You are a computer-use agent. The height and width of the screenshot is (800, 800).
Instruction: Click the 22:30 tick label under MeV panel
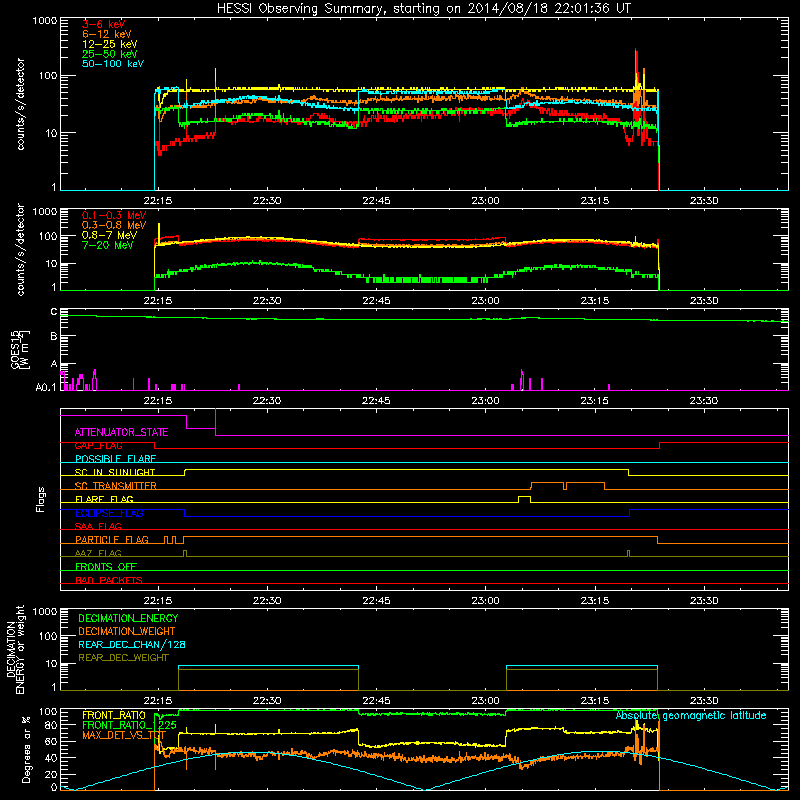[267, 301]
